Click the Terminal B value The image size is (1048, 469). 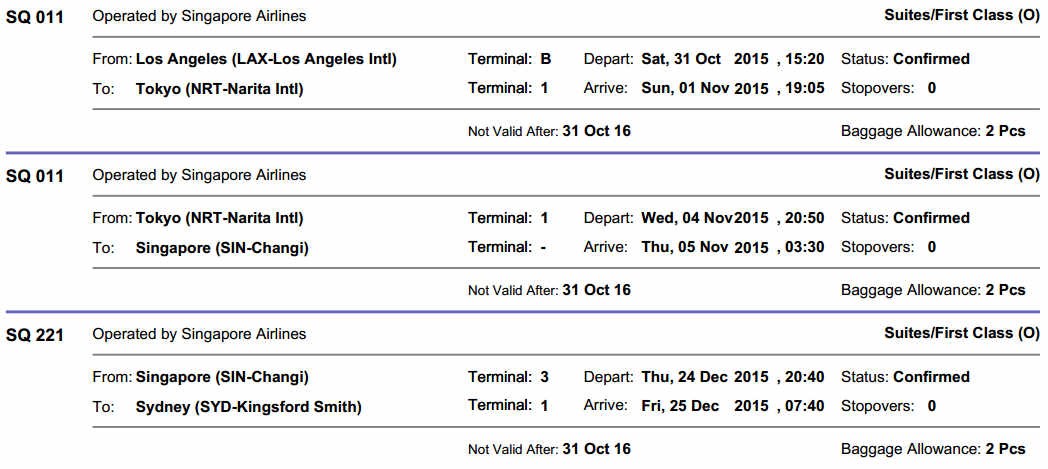545,59
